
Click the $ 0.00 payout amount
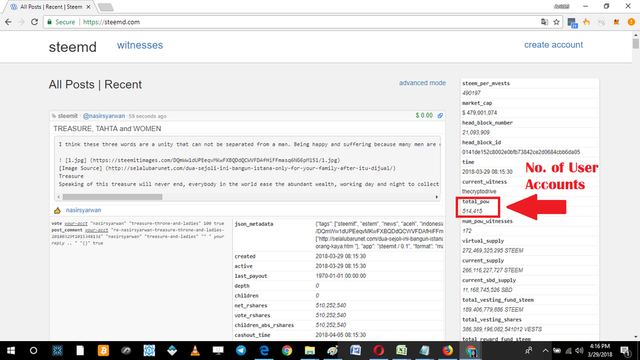424,116
